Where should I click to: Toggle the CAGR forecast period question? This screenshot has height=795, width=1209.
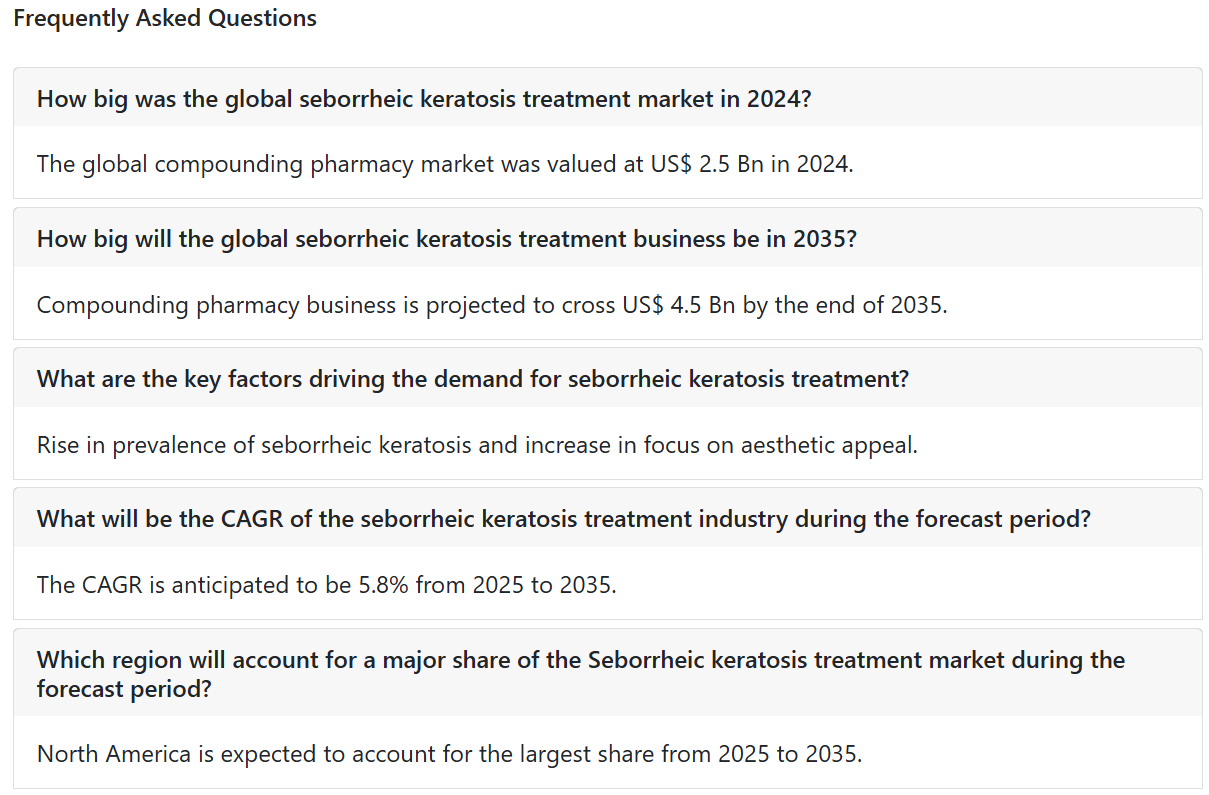pyautogui.click(x=607, y=519)
